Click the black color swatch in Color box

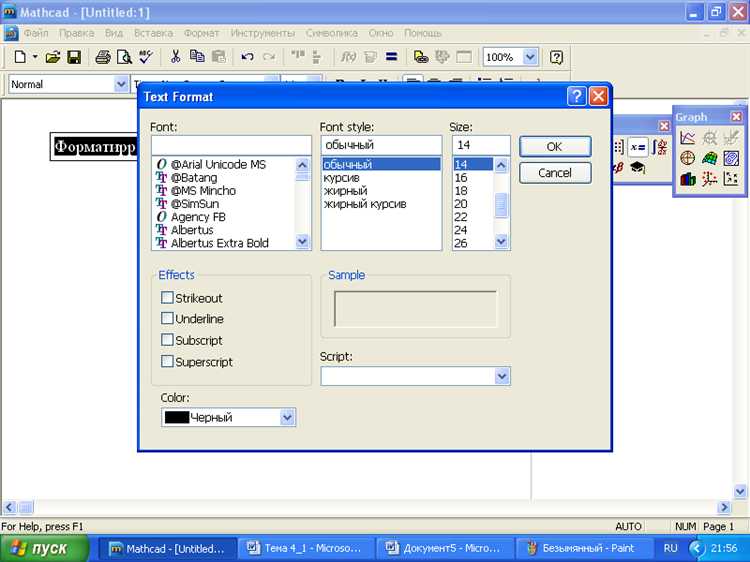pyautogui.click(x=176, y=417)
